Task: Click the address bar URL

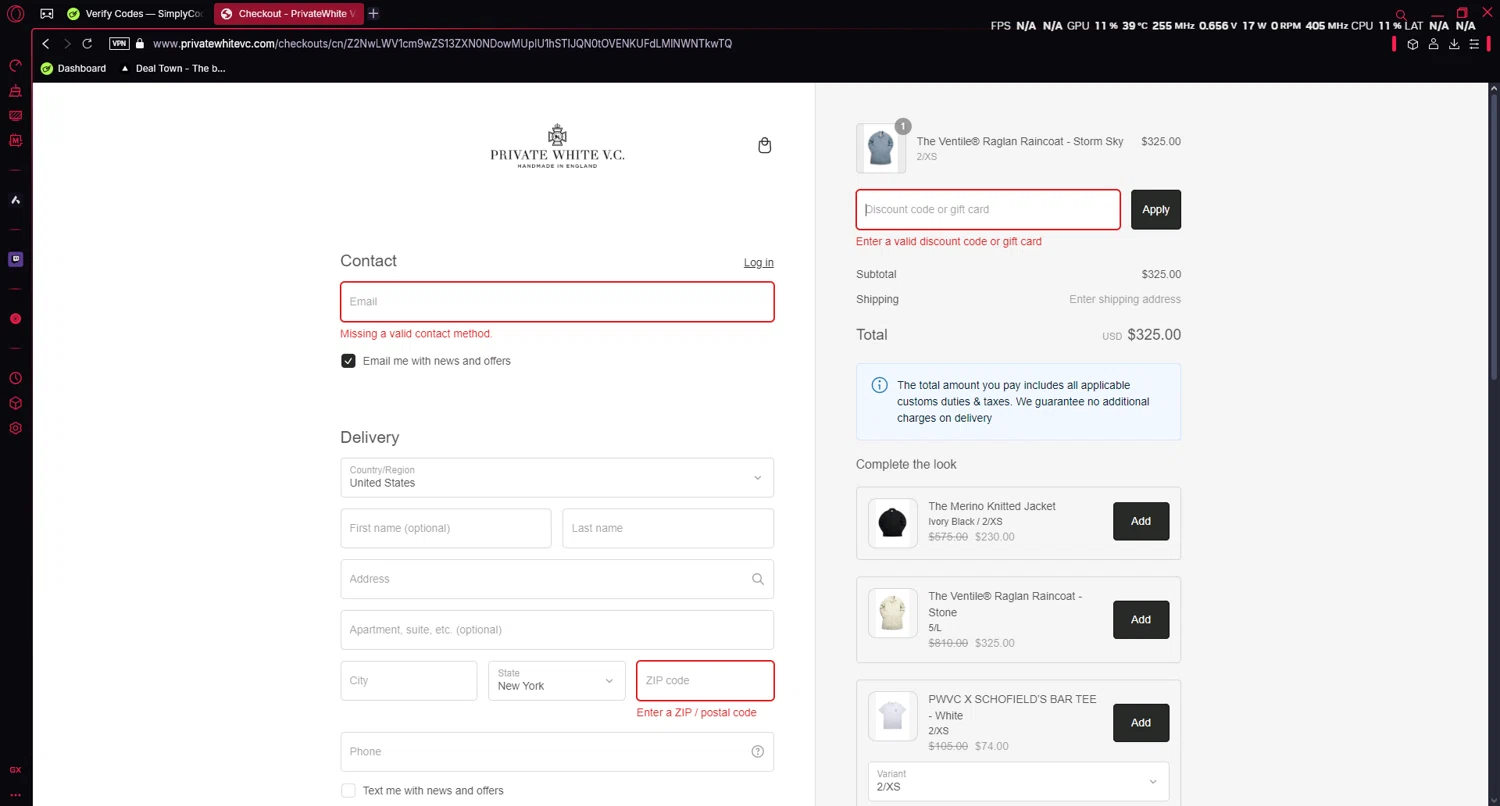Action: click(442, 44)
